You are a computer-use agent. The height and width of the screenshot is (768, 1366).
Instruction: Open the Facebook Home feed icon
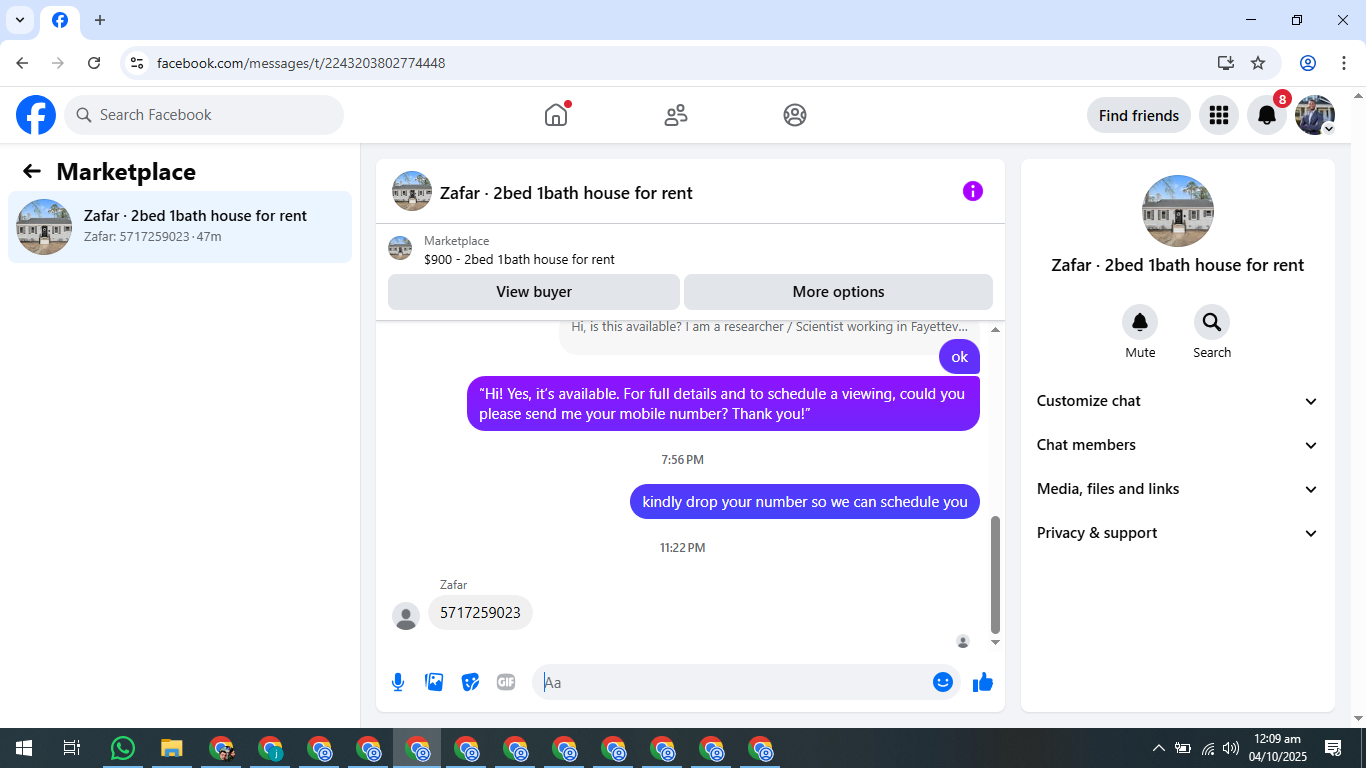pyautogui.click(x=556, y=115)
